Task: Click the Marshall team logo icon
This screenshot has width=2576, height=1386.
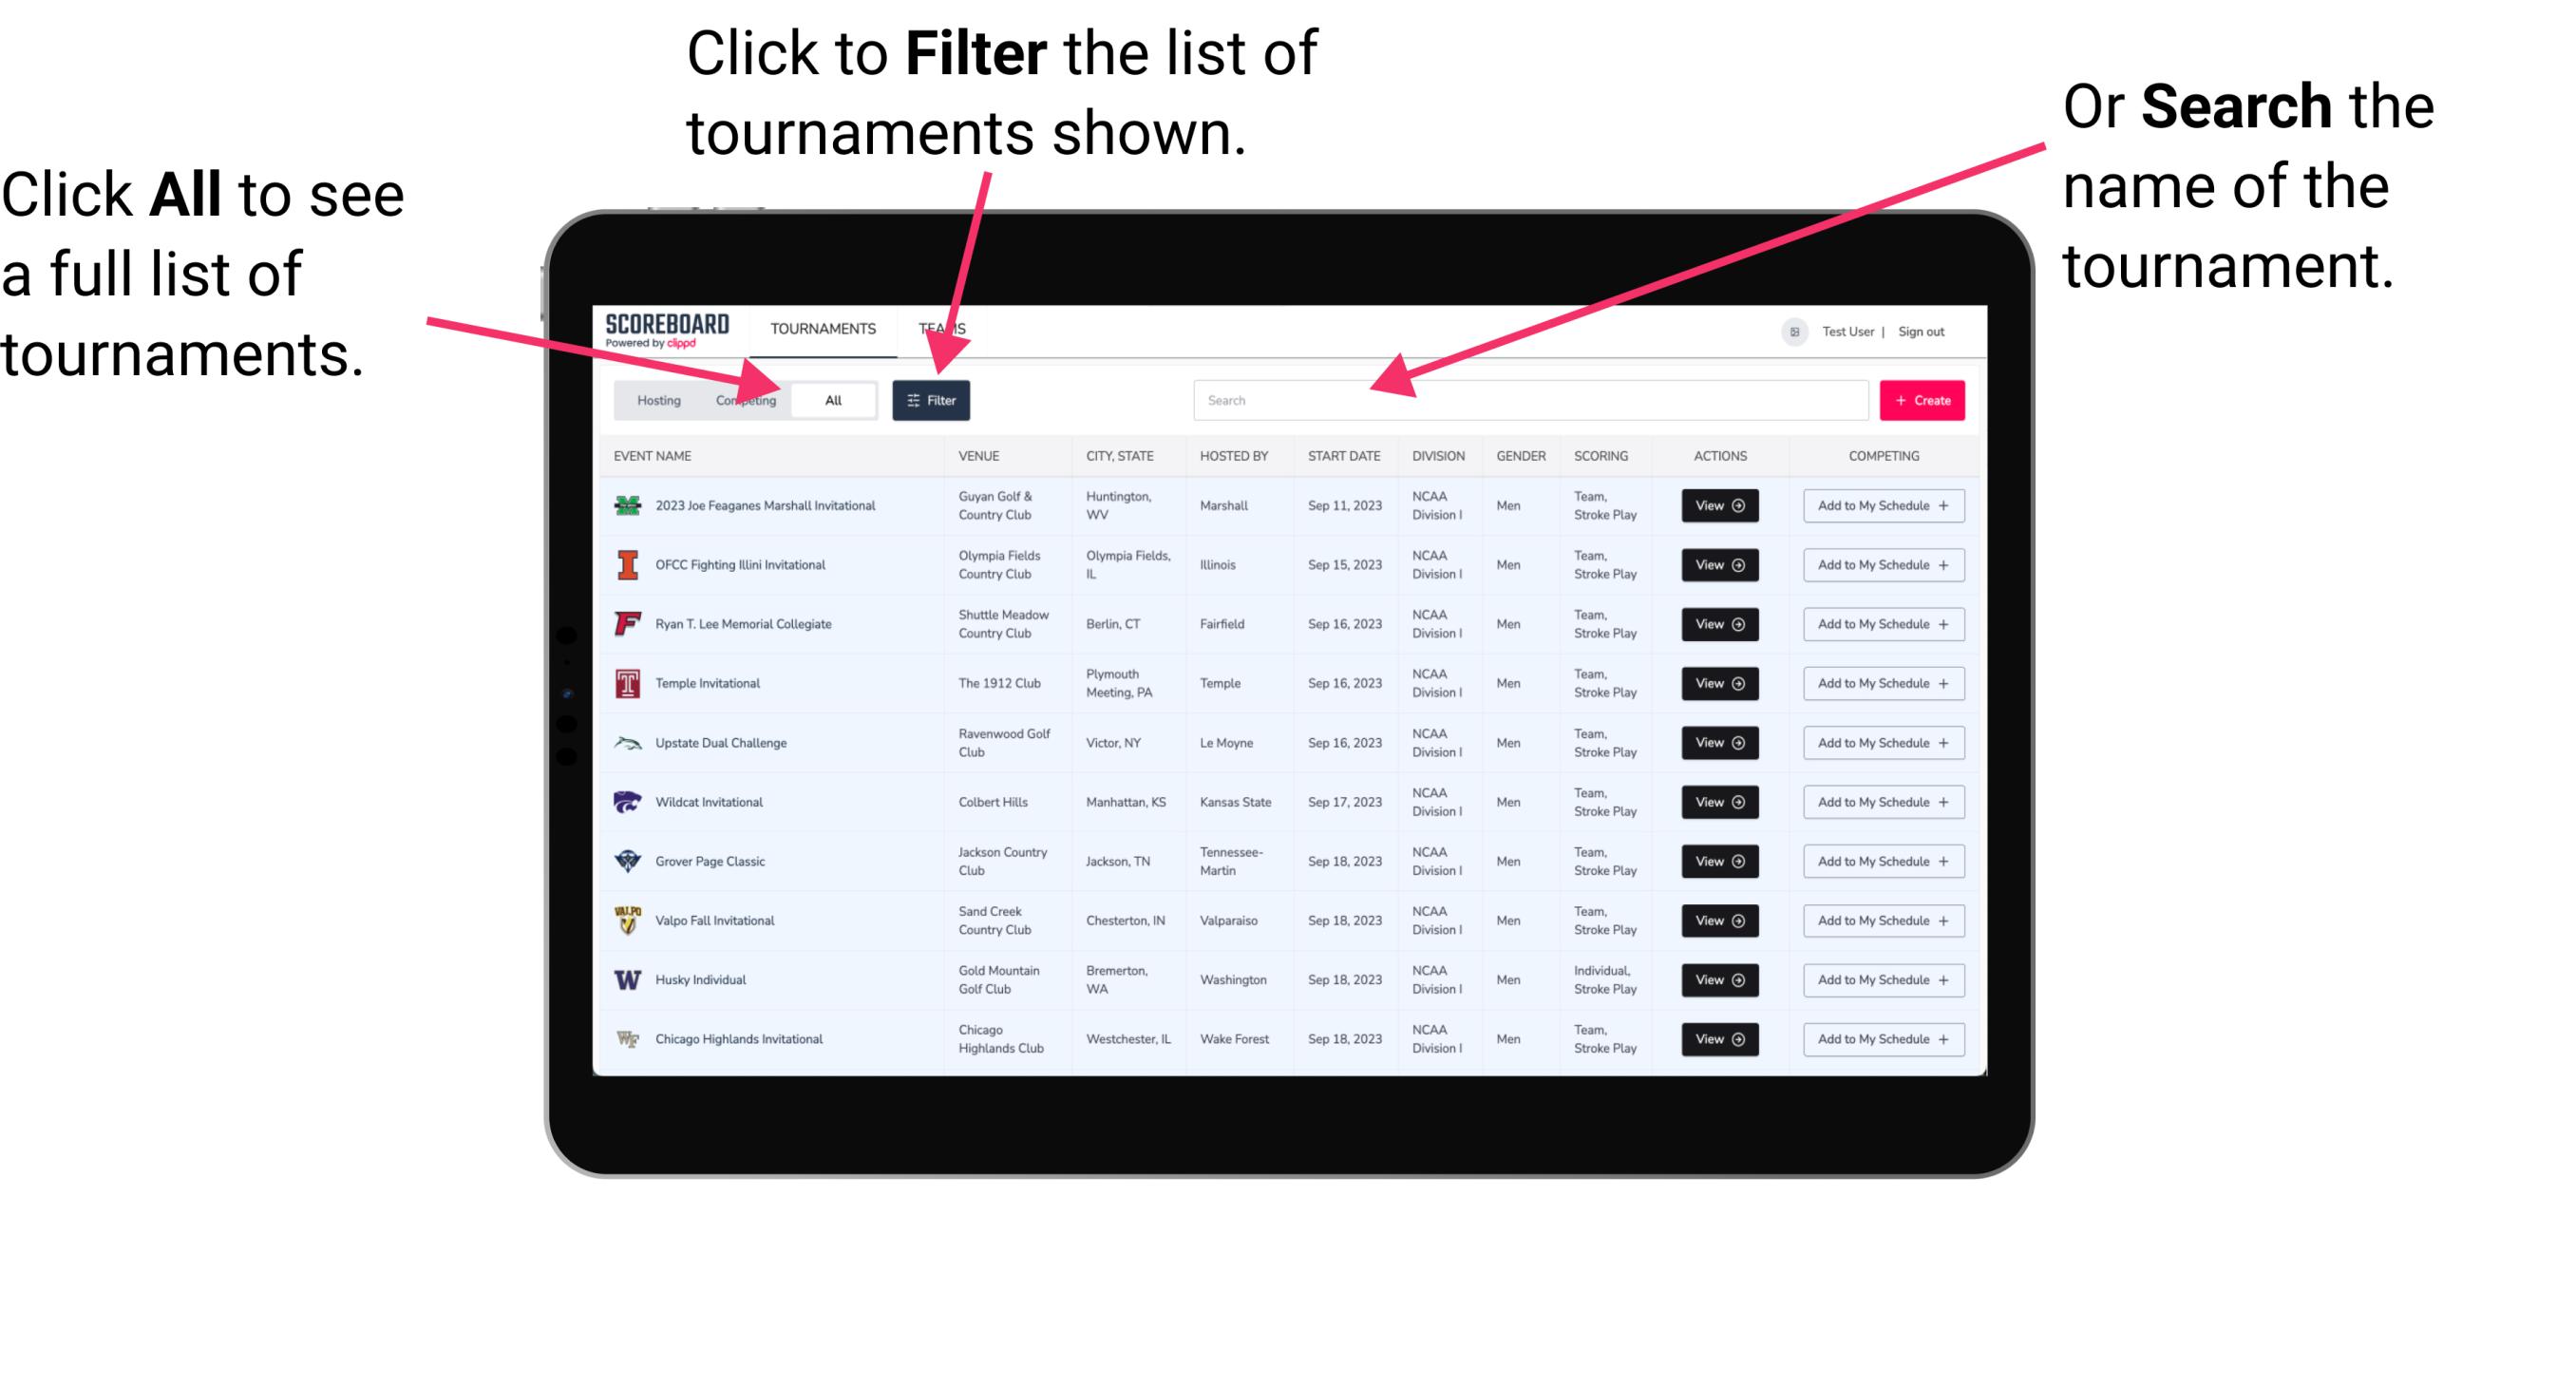Action: (x=626, y=507)
